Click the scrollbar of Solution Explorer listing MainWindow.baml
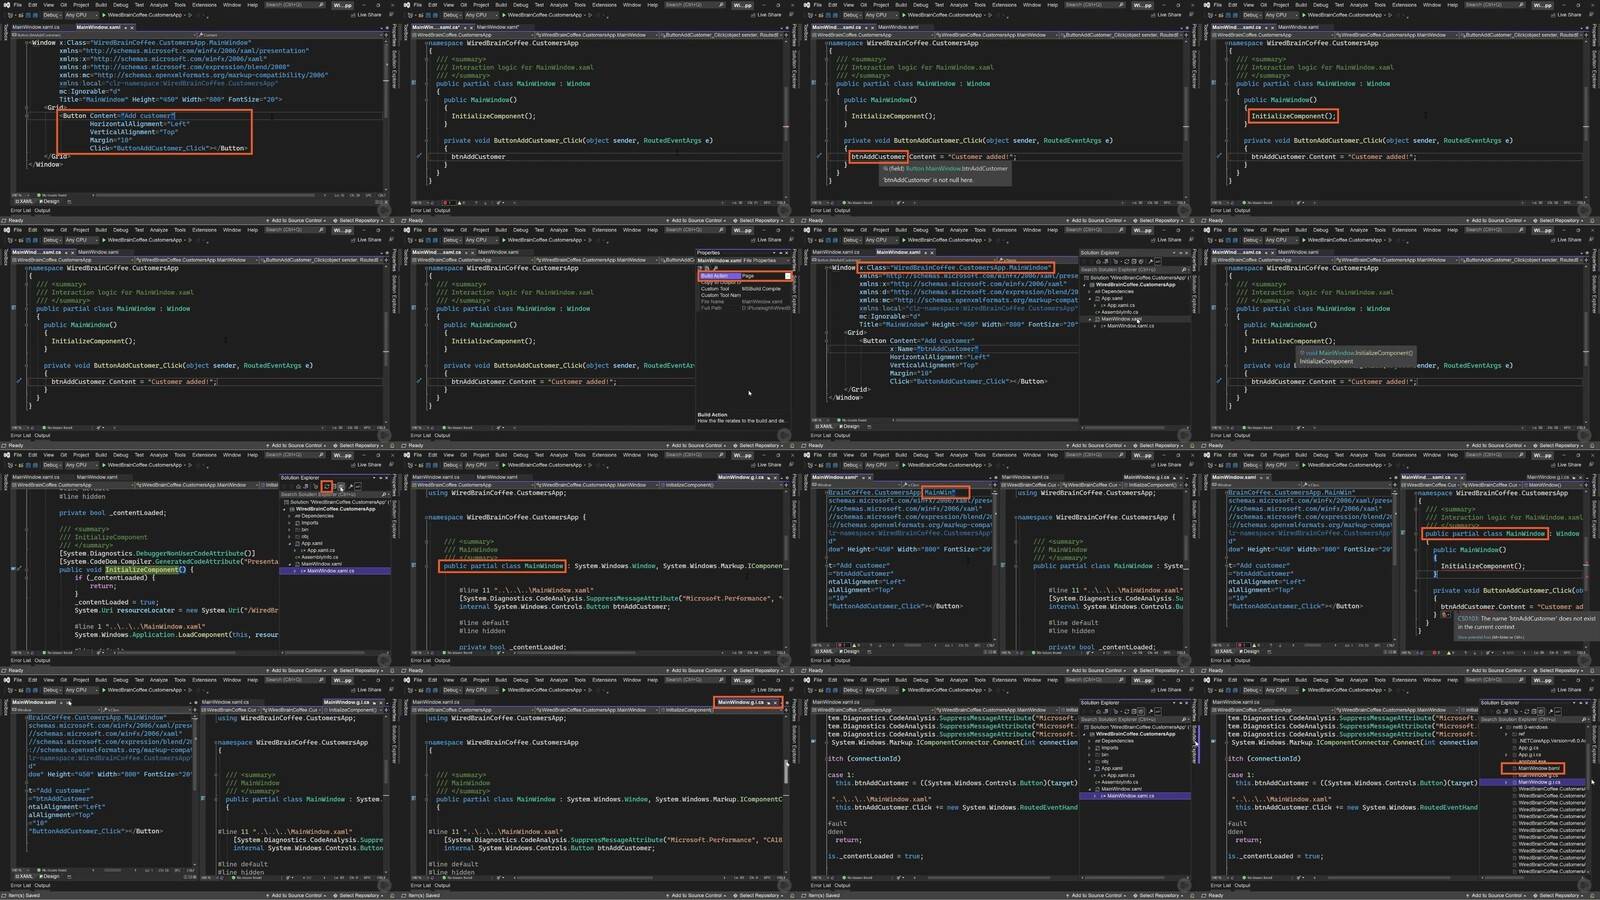Screen dimensions: 1600x900 pos(1590,800)
